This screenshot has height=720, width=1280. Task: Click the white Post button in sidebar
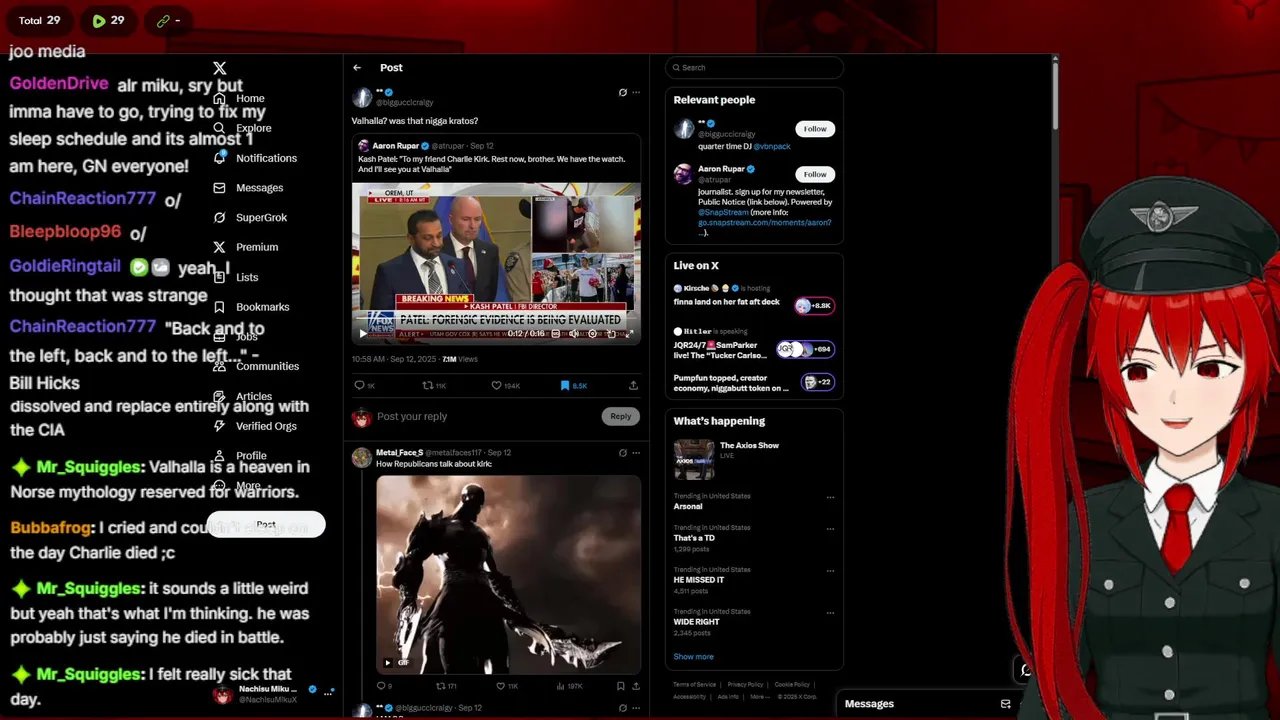pos(266,525)
